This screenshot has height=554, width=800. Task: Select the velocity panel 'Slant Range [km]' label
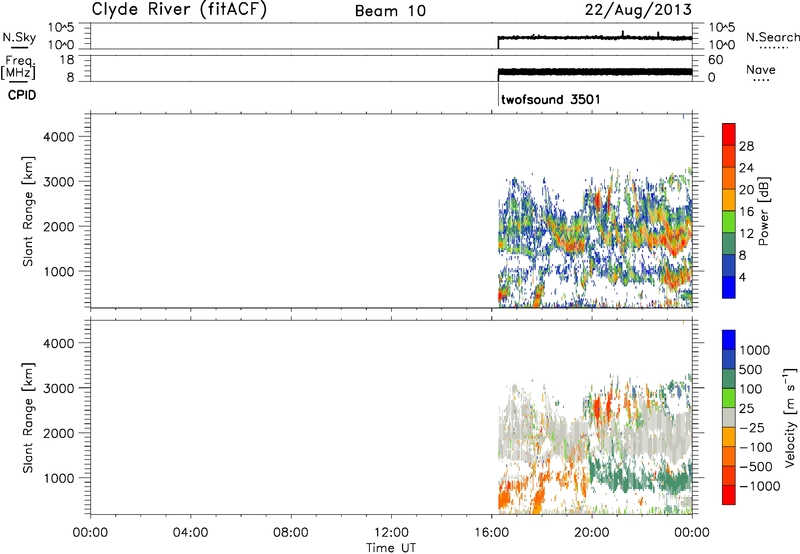pyautogui.click(x=28, y=418)
